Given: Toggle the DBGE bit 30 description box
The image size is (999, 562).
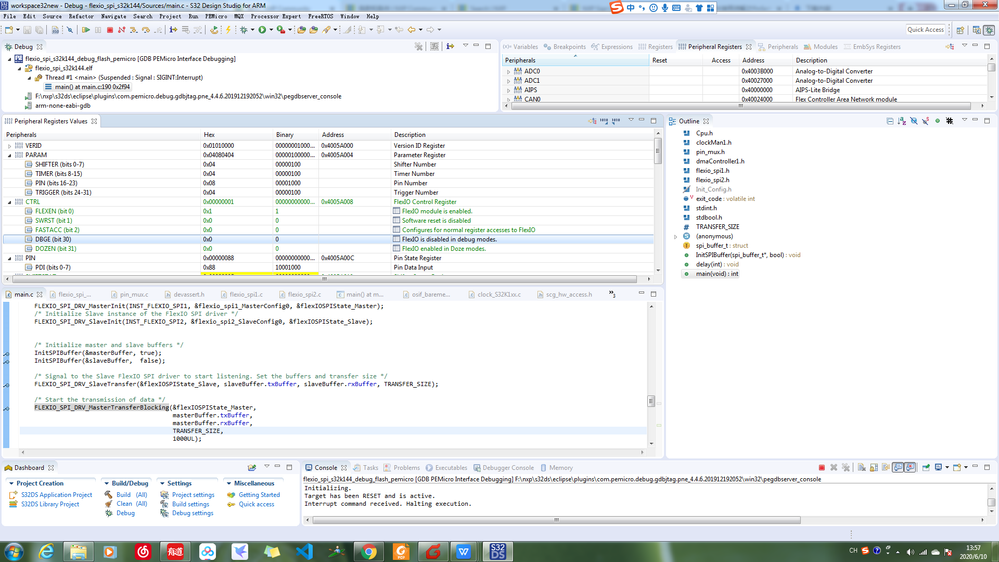Looking at the screenshot, I should [397, 239].
